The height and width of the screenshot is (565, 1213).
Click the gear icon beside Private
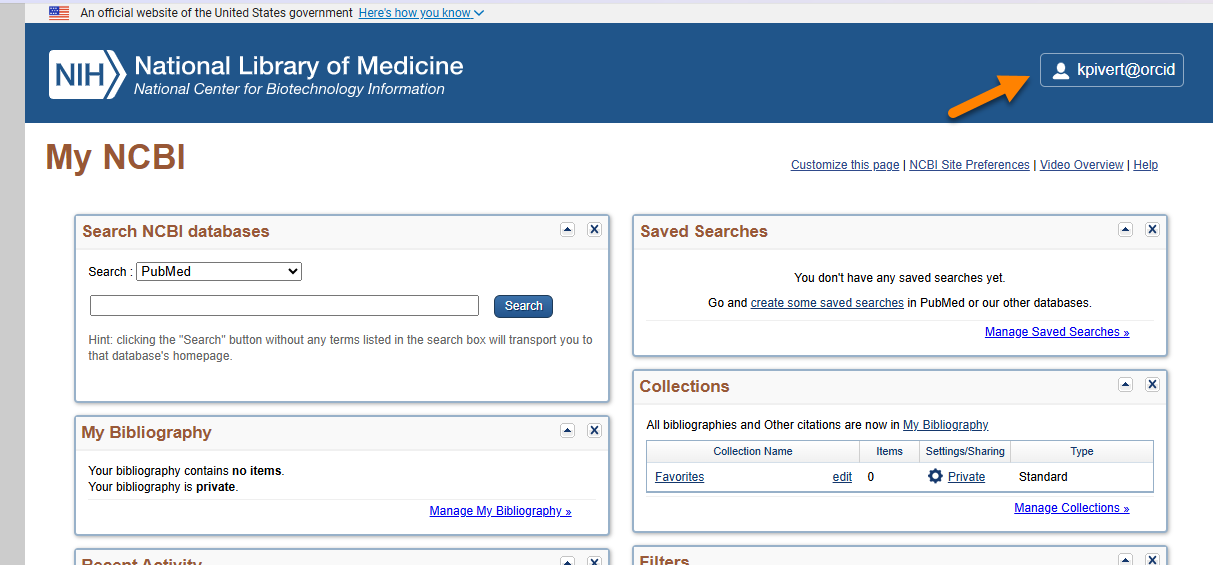pos(935,477)
